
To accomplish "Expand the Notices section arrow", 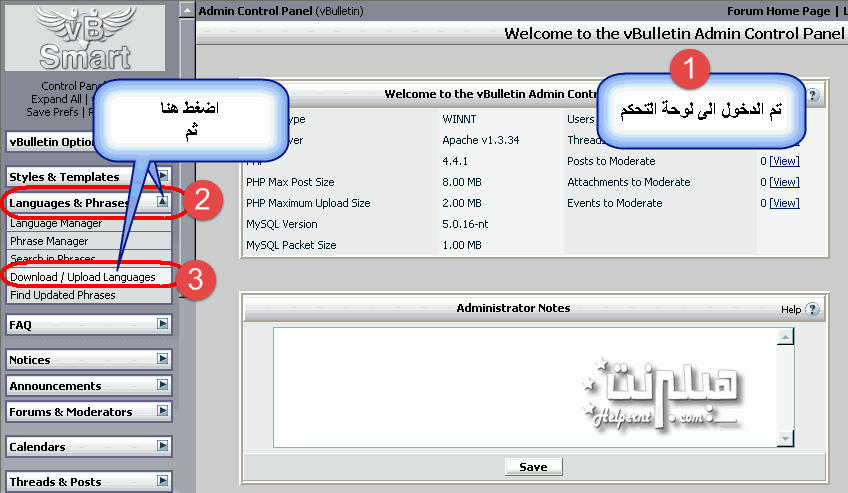I will coord(163,358).
